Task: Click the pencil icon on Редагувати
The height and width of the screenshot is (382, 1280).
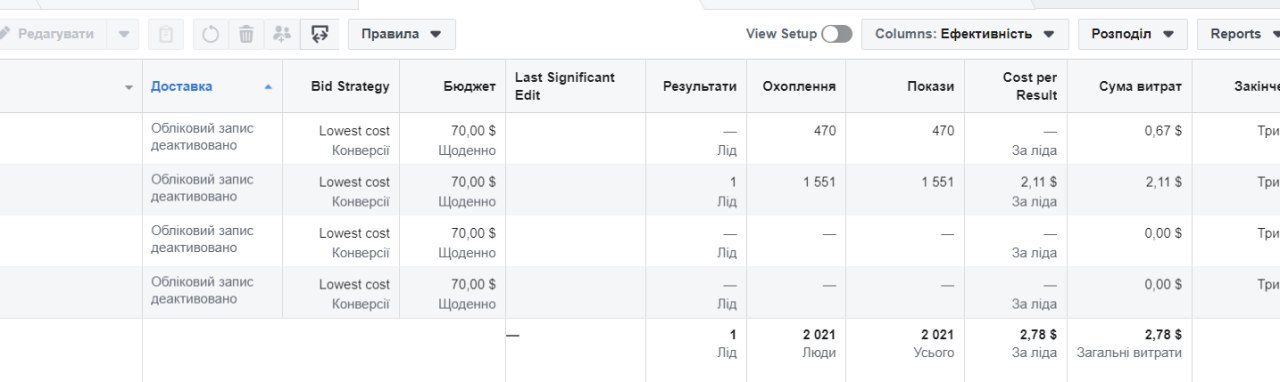Action: pyautogui.click(x=4, y=34)
